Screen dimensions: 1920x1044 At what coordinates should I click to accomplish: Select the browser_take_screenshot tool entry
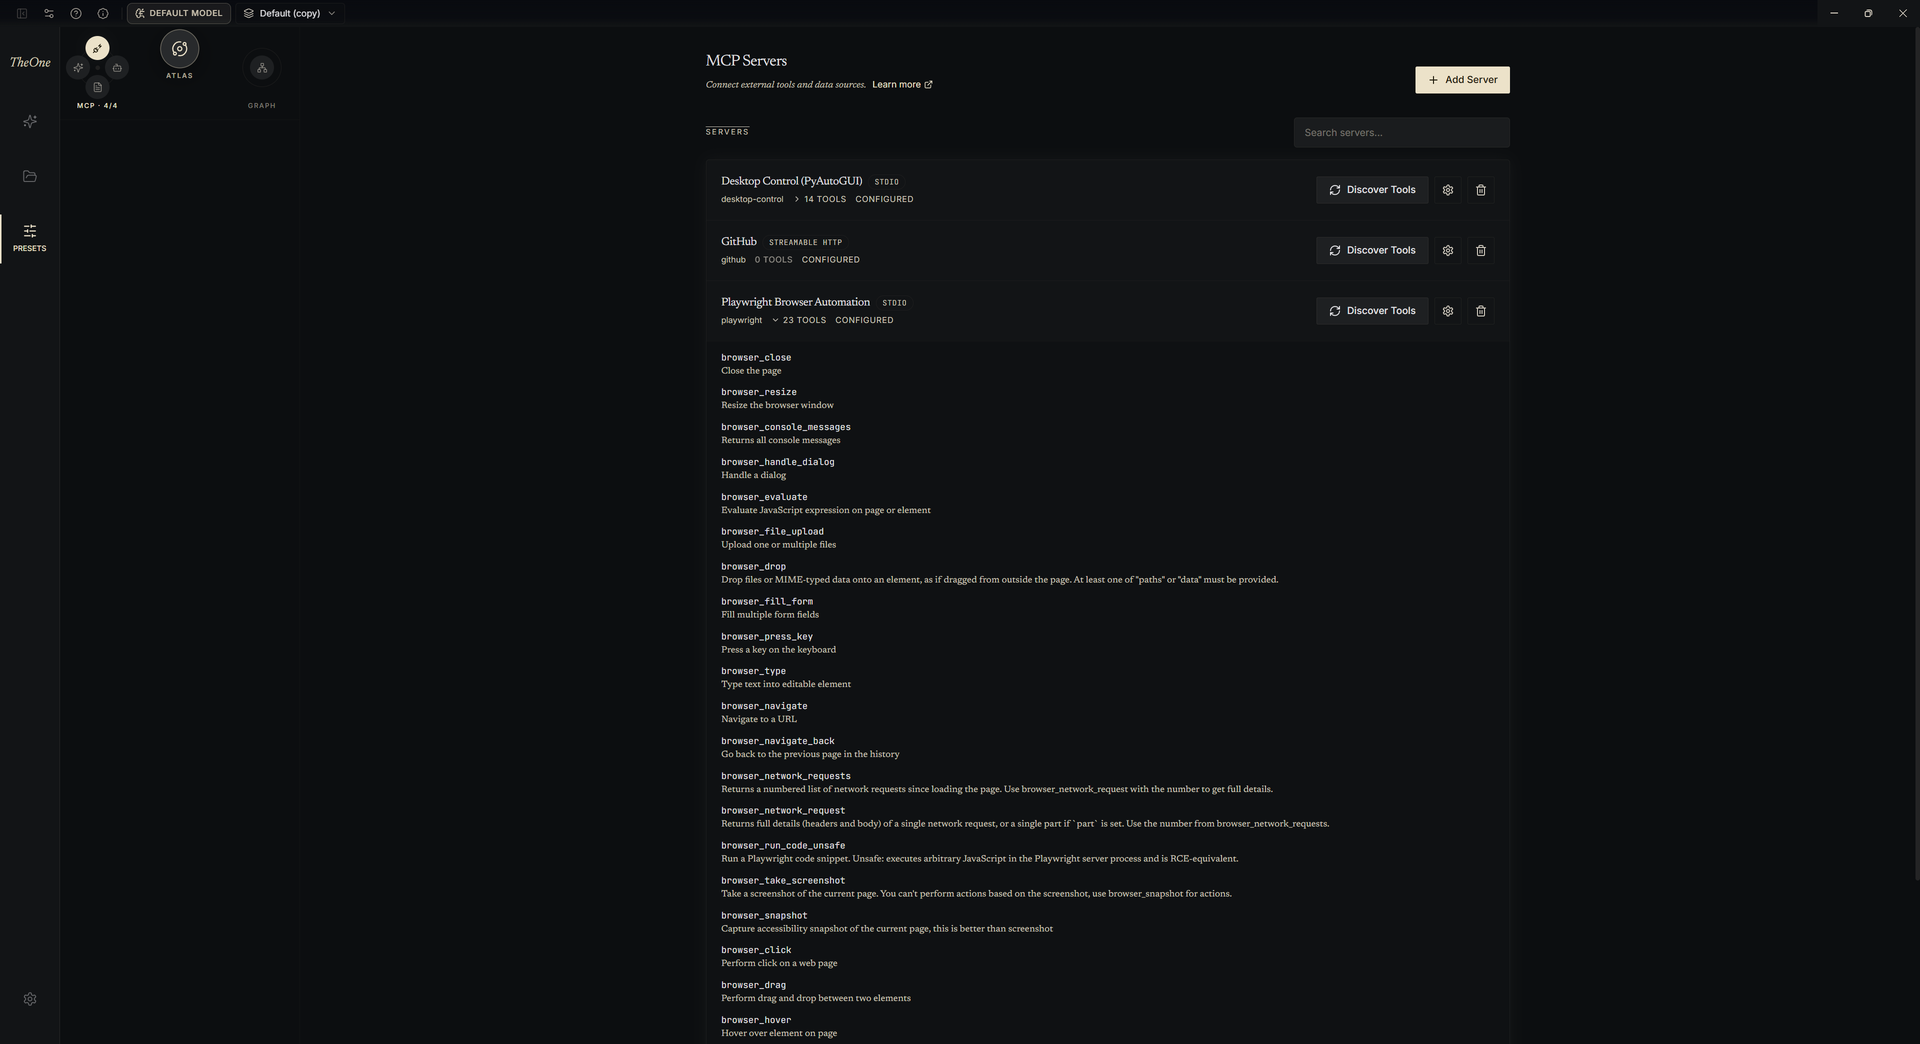[x=977, y=887]
